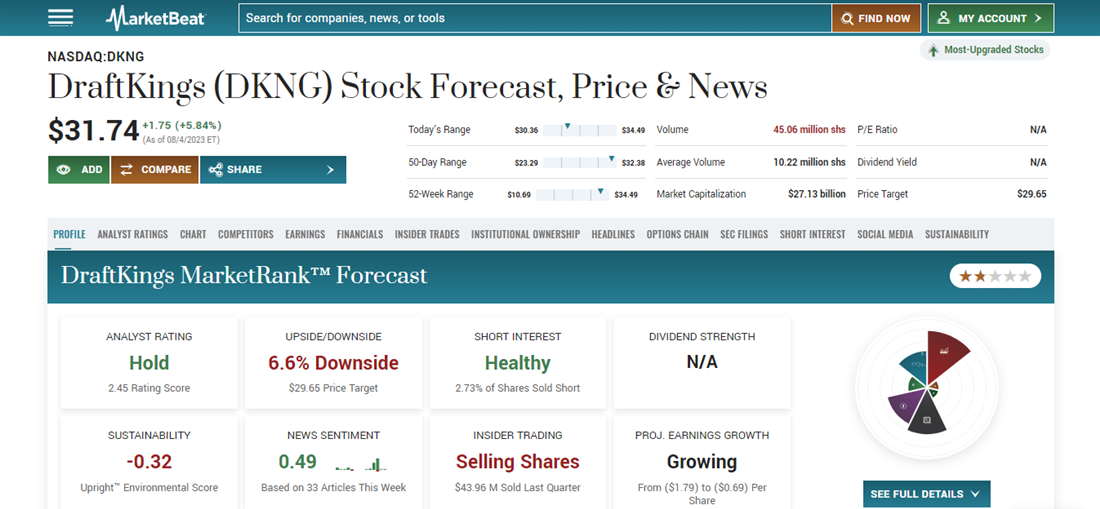1100x509 pixels.
Task: Focus the company search input field
Action: point(535,18)
